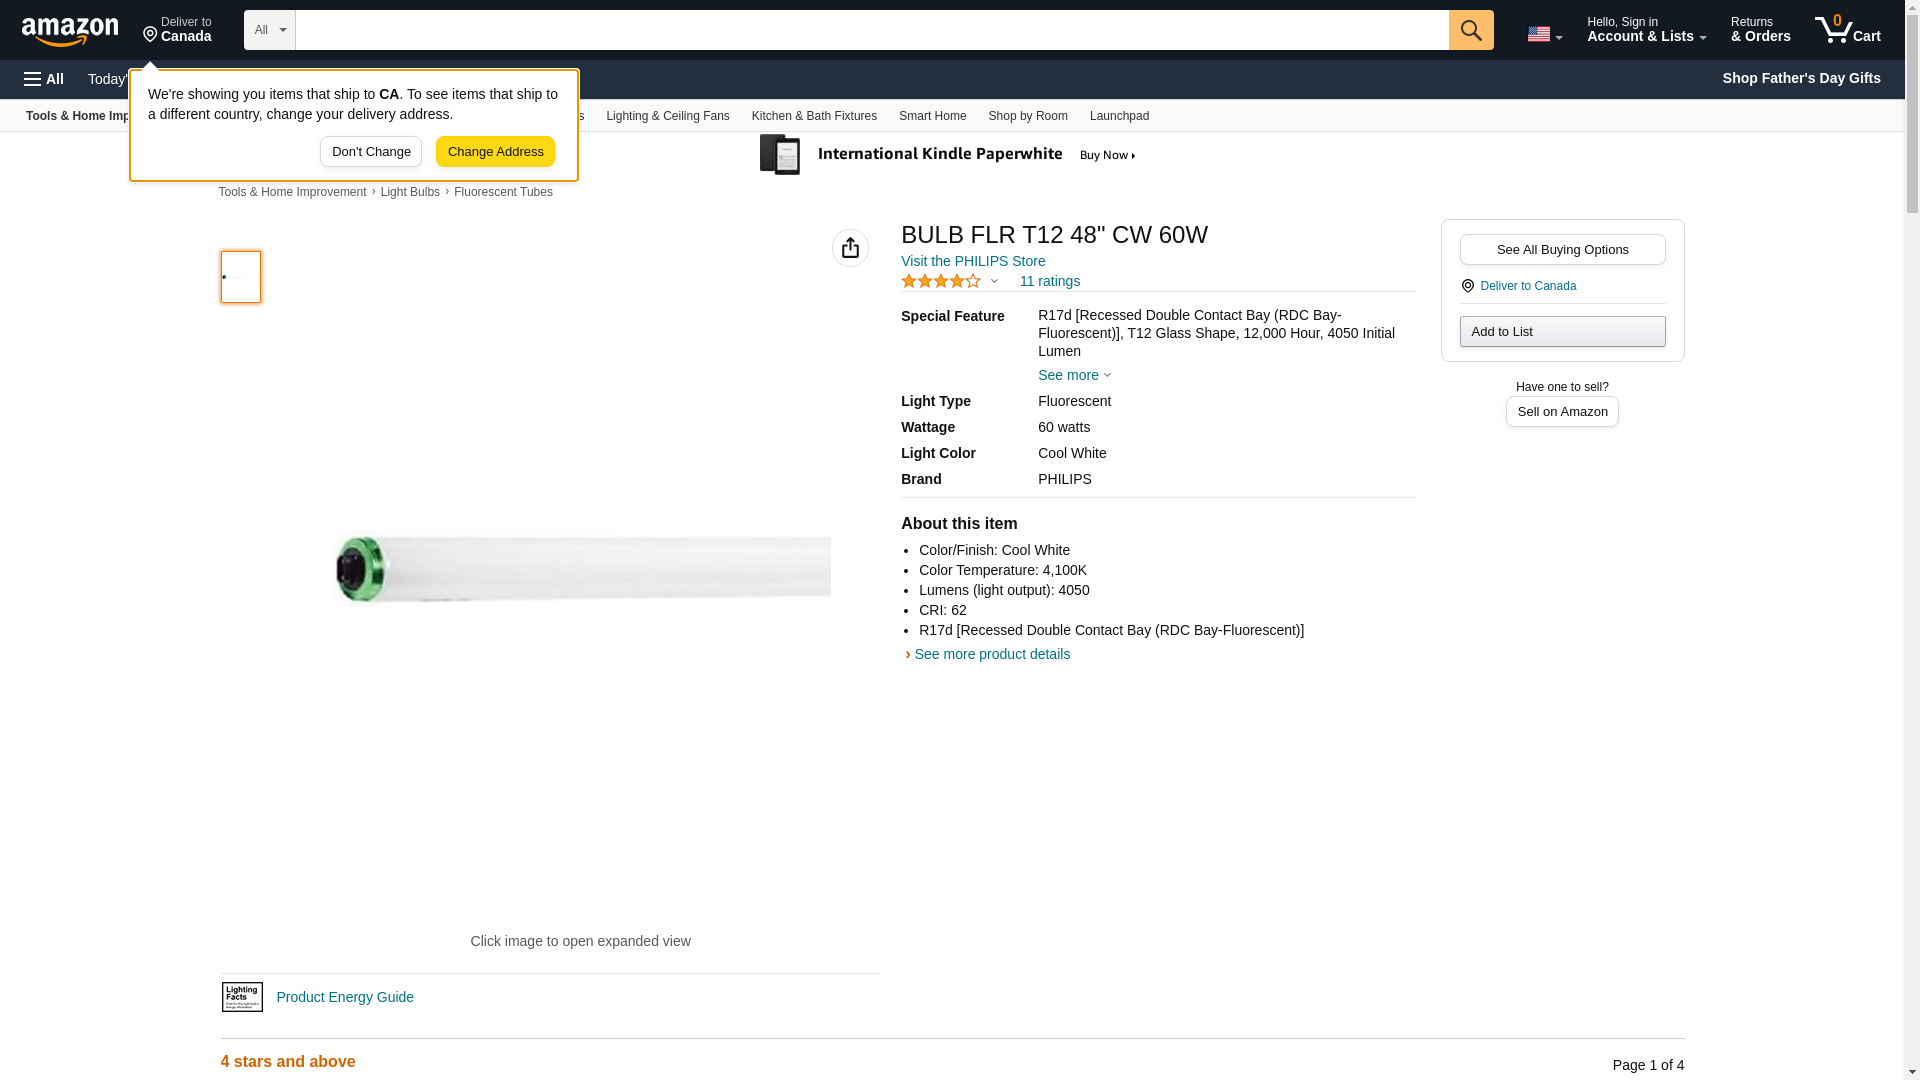Image resolution: width=1920 pixels, height=1080 pixels.
Task: Open the Smart Home tab
Action: point(931,116)
